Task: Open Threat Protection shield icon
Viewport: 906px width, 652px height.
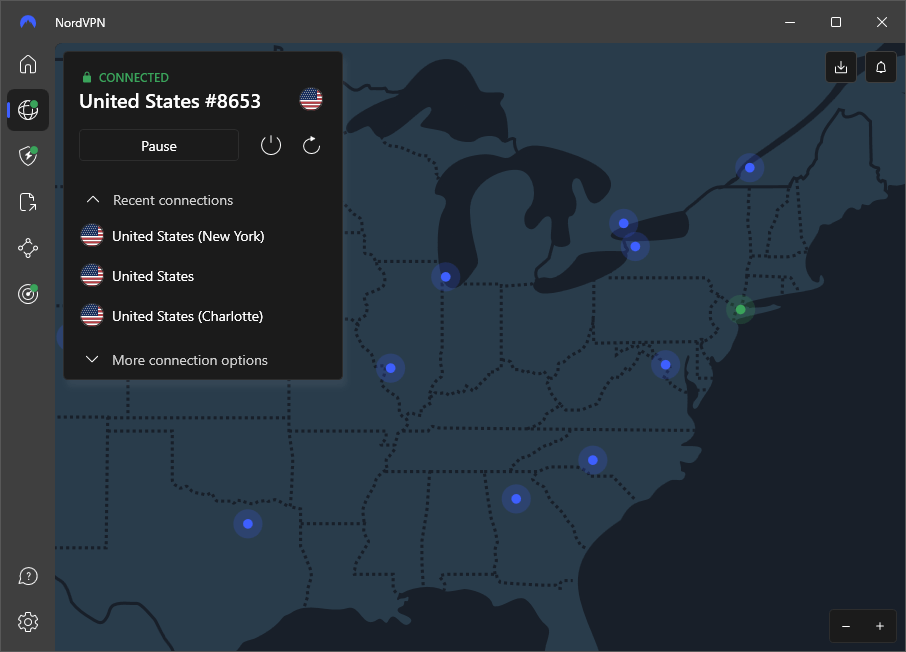Action: click(x=28, y=155)
